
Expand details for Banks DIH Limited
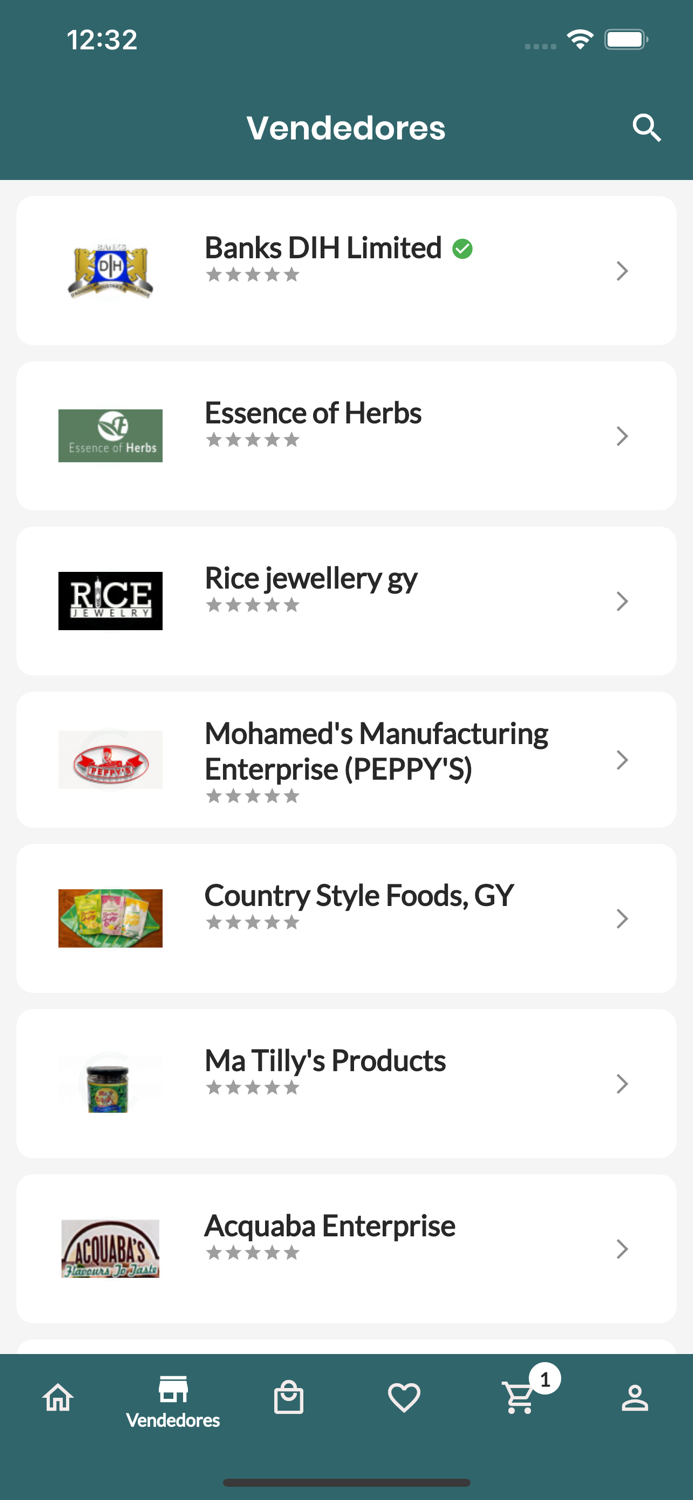[x=622, y=271]
